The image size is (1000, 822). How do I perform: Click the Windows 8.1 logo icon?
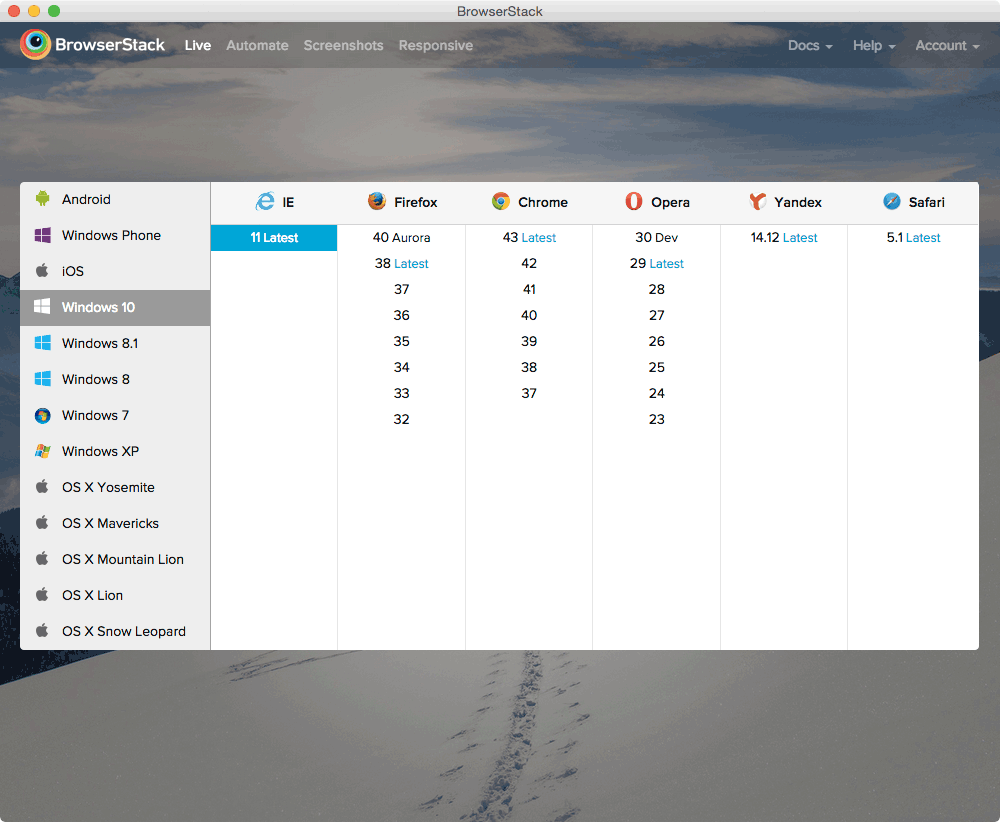tap(43, 343)
